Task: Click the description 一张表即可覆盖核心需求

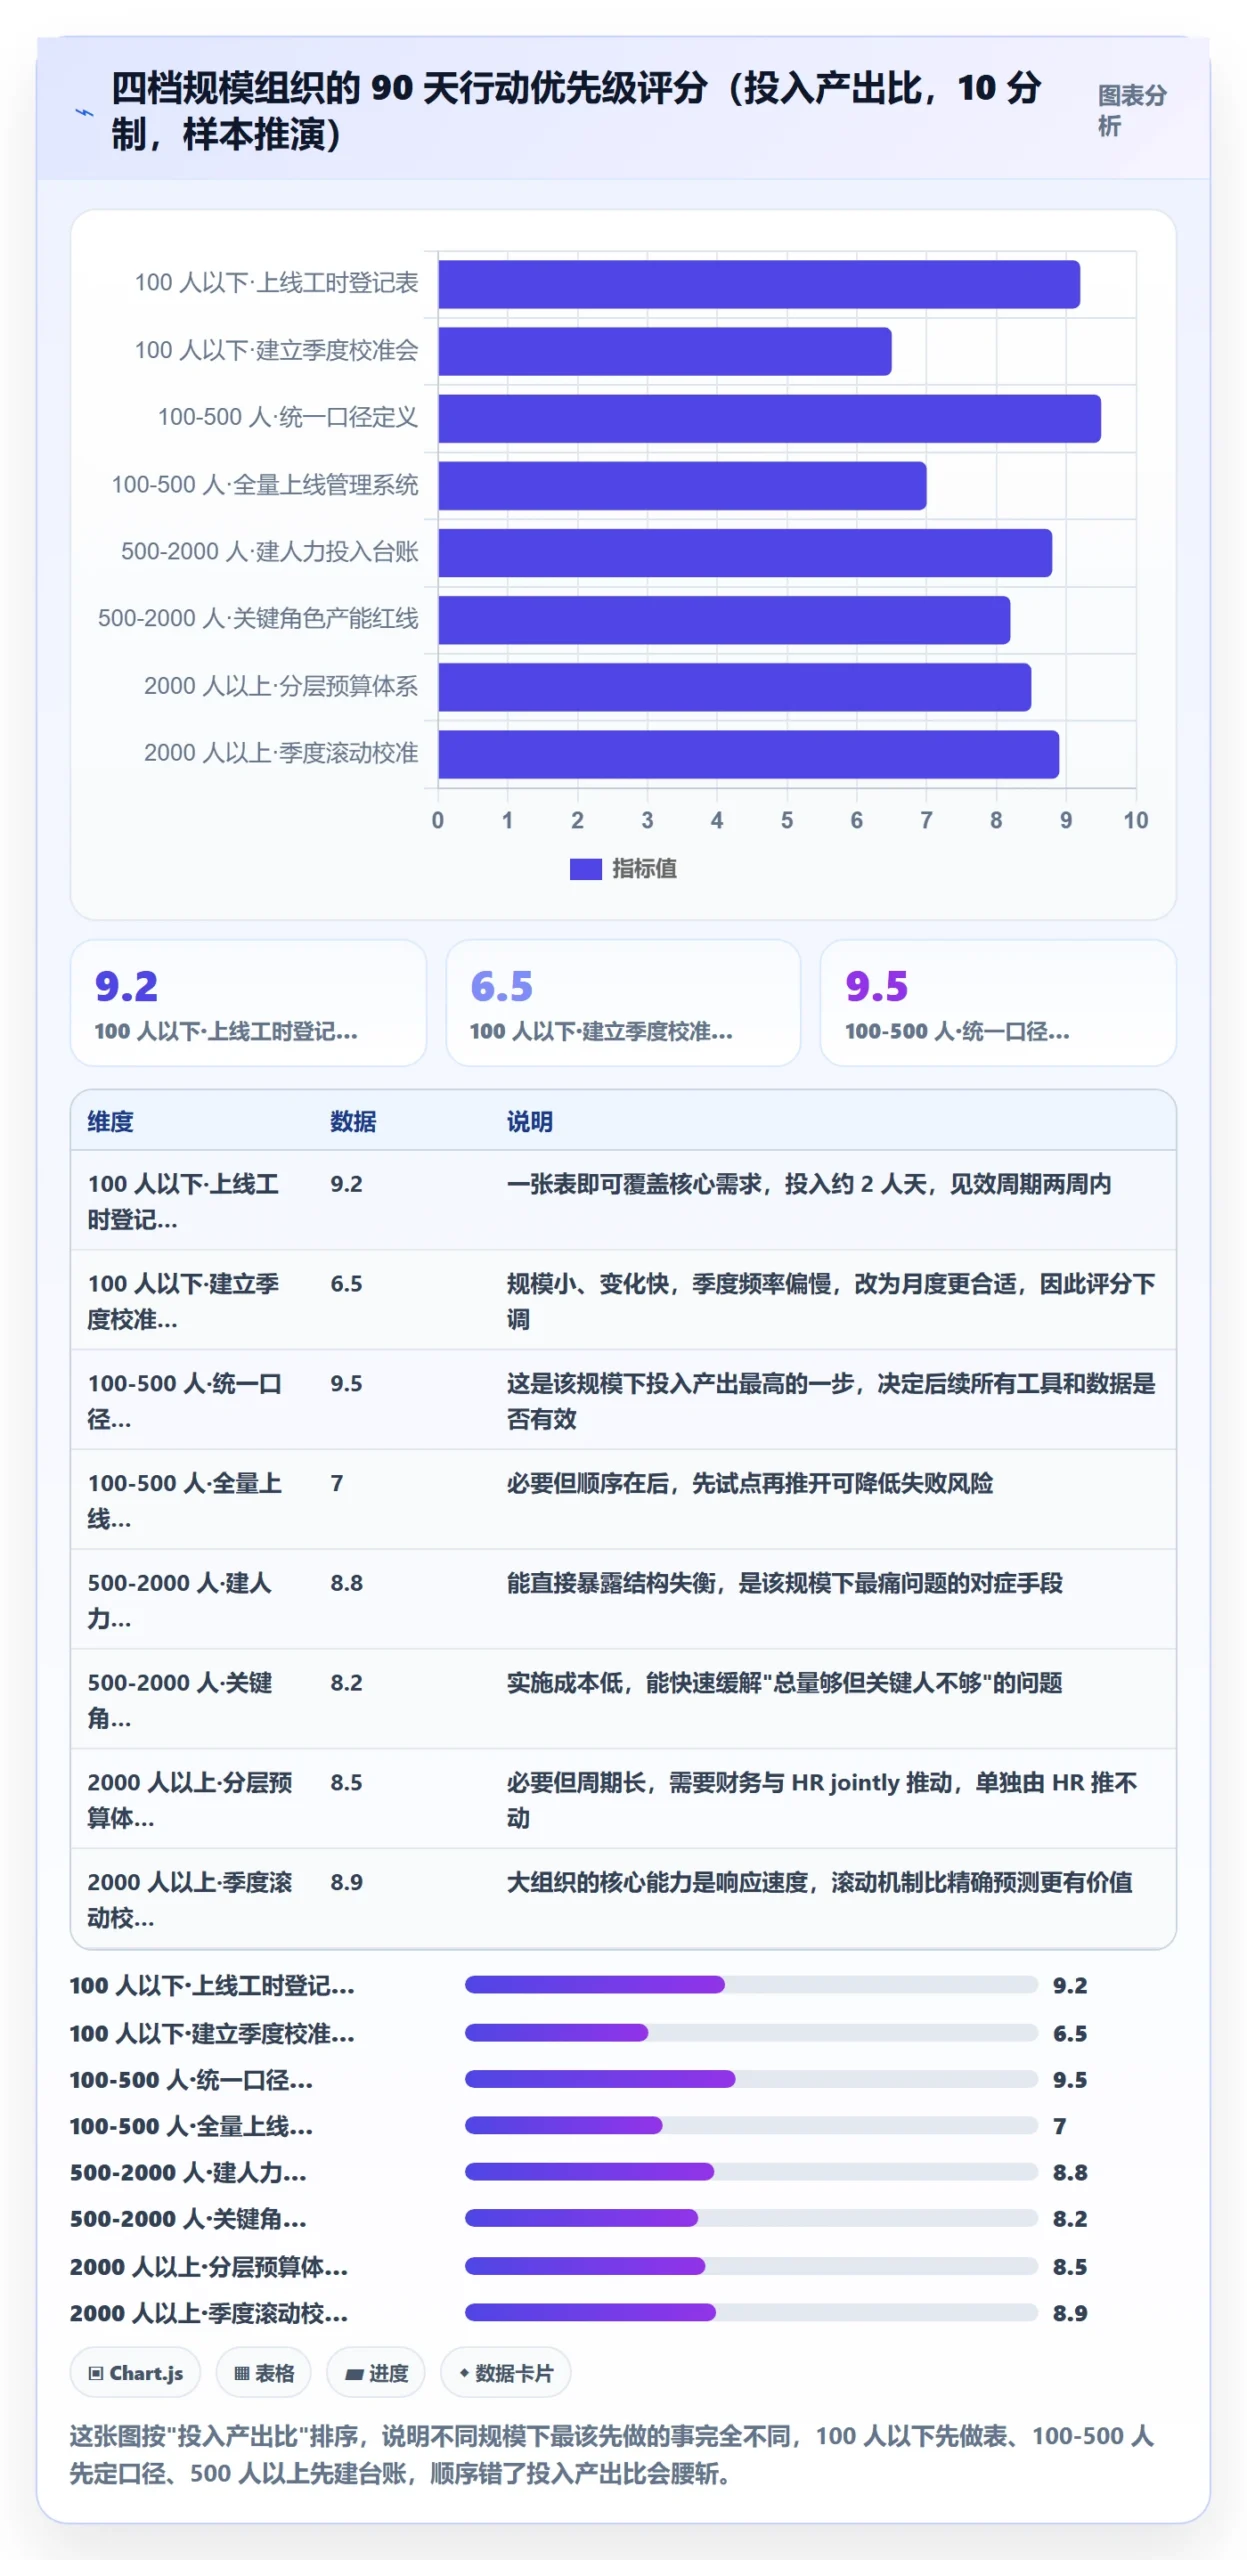Action: [808, 1183]
